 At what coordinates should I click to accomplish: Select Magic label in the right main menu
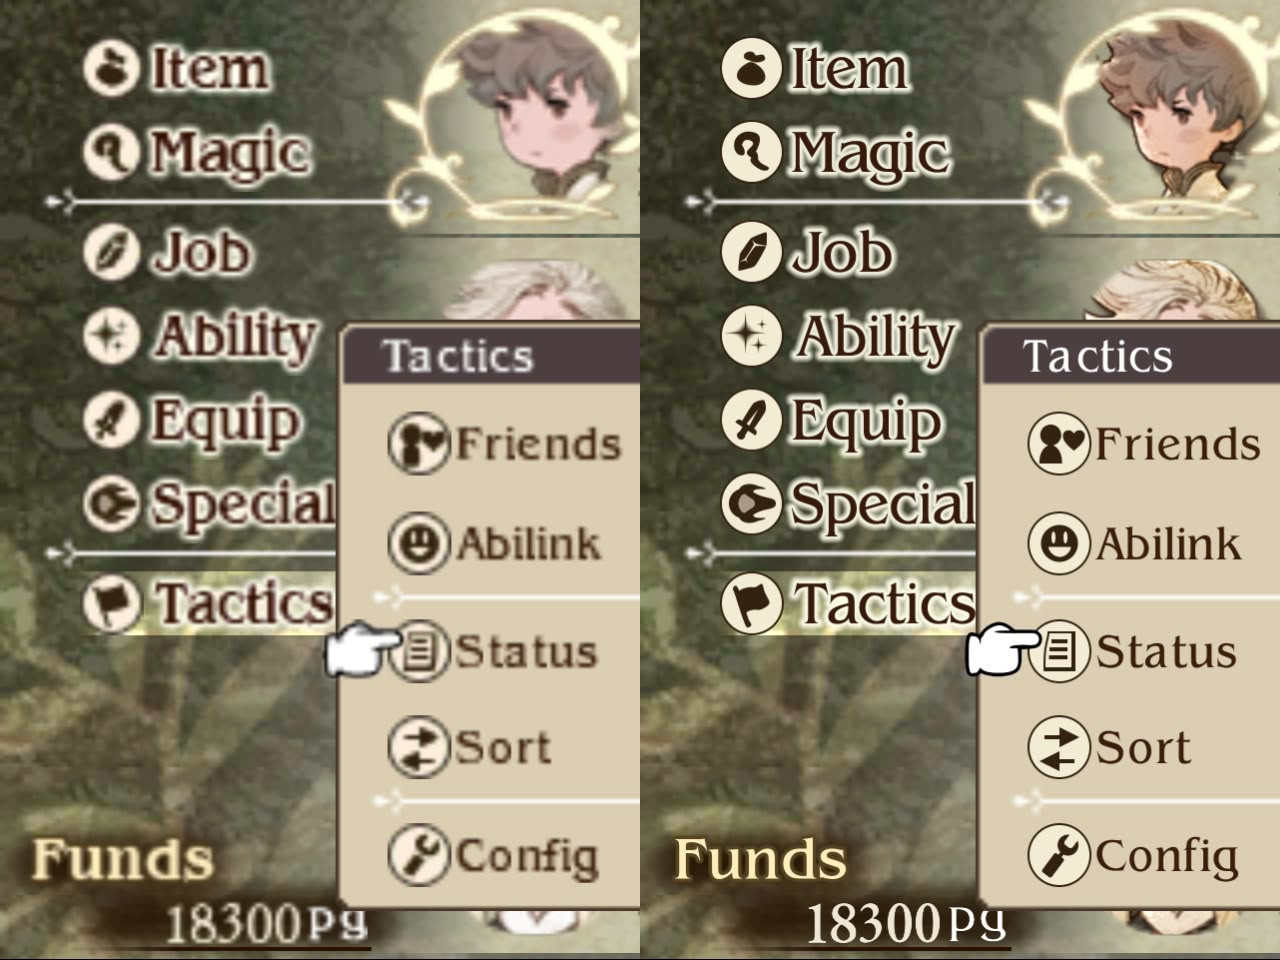coord(869,154)
